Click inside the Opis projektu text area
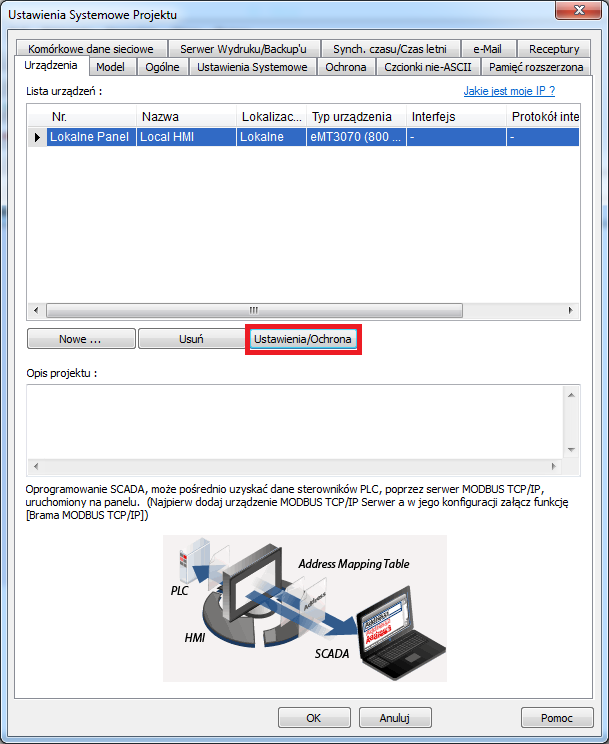 (x=295, y=421)
